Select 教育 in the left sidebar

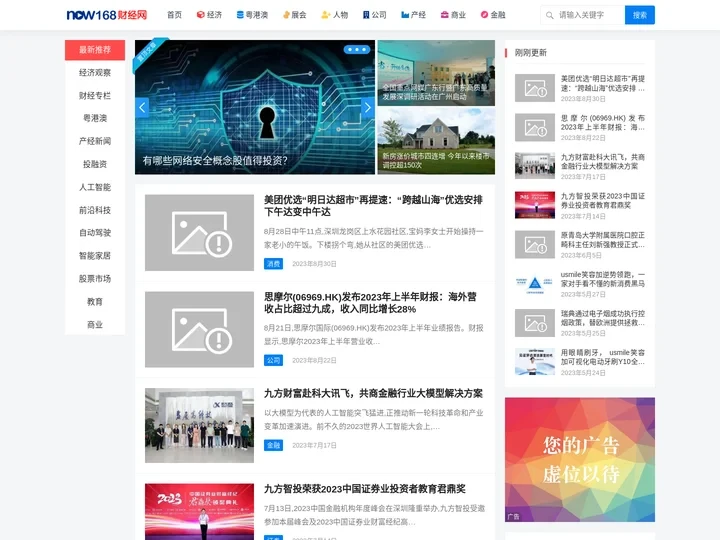point(95,302)
